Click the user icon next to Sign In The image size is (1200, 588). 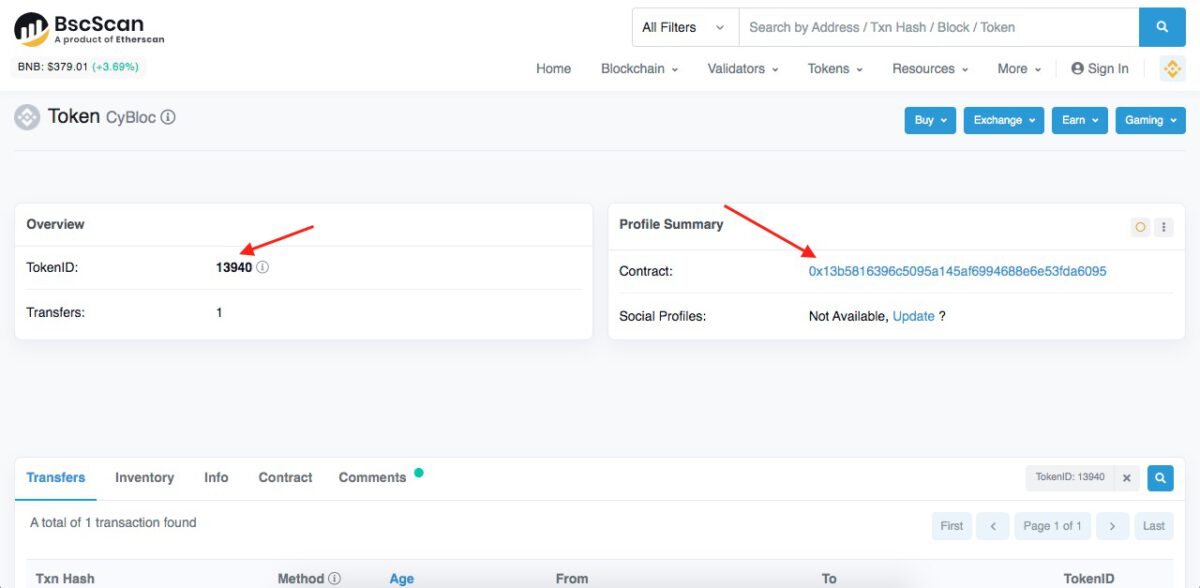[1077, 69]
